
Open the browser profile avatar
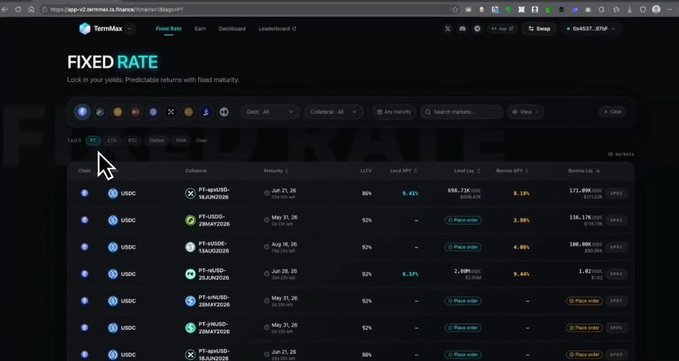[x=656, y=9]
